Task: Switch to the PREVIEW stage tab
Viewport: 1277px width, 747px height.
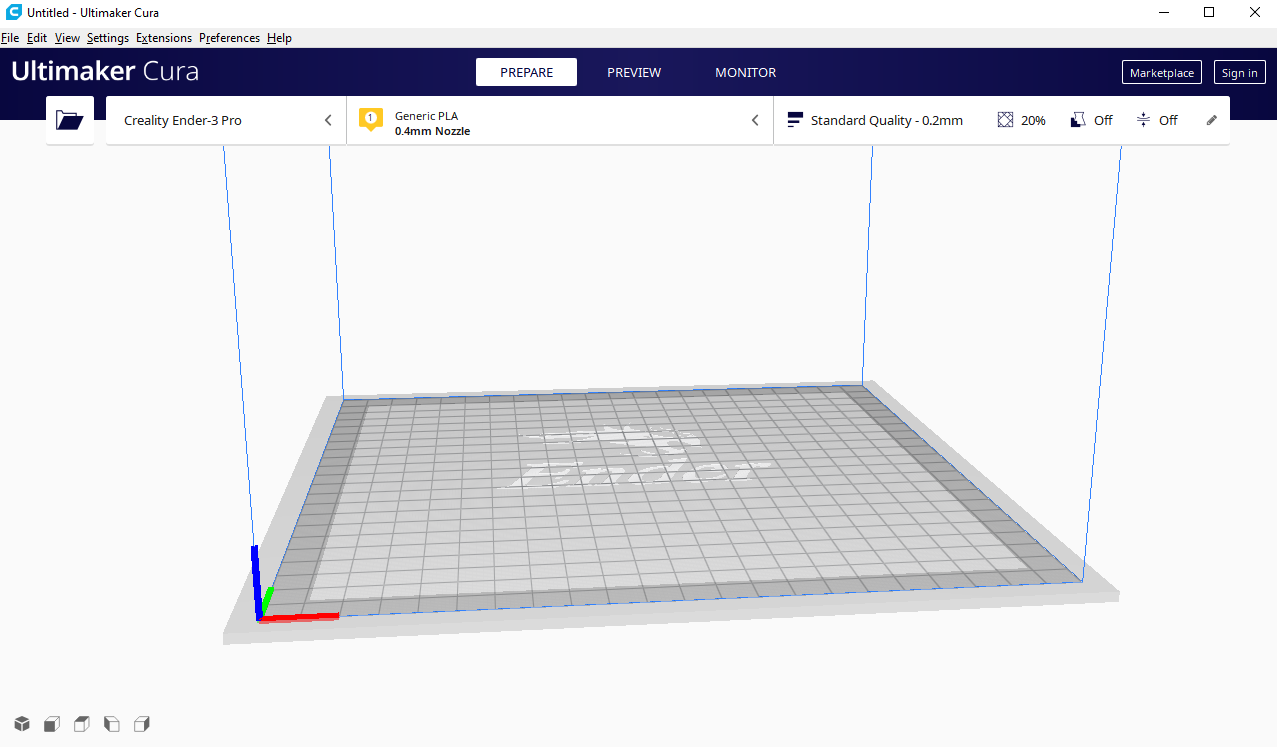Action: pyautogui.click(x=634, y=72)
